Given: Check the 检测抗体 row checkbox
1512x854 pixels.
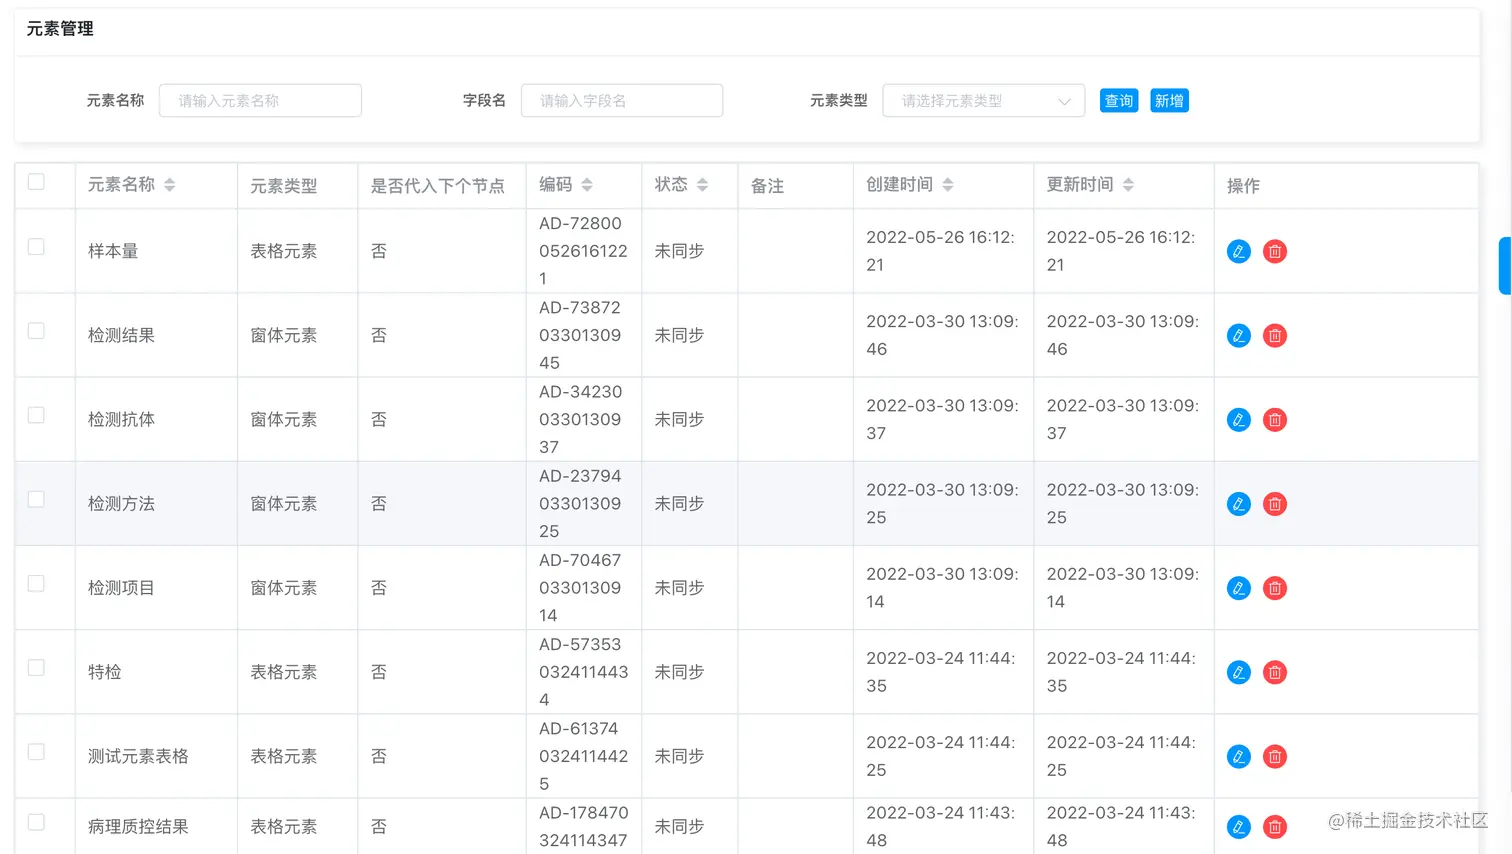Looking at the screenshot, I should tap(36, 415).
